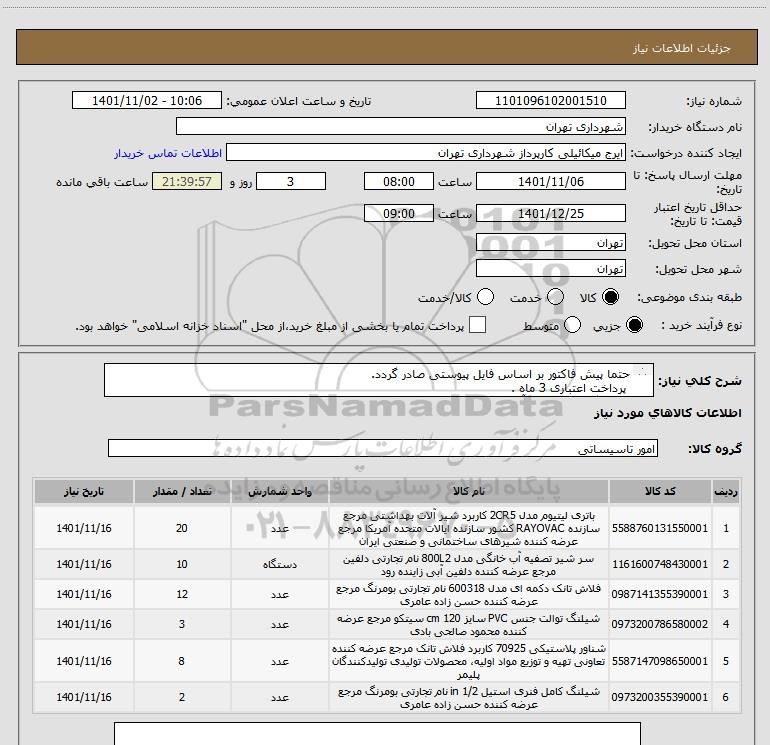Click the تاریخ نیاز column header

pyautogui.click(x=84, y=492)
